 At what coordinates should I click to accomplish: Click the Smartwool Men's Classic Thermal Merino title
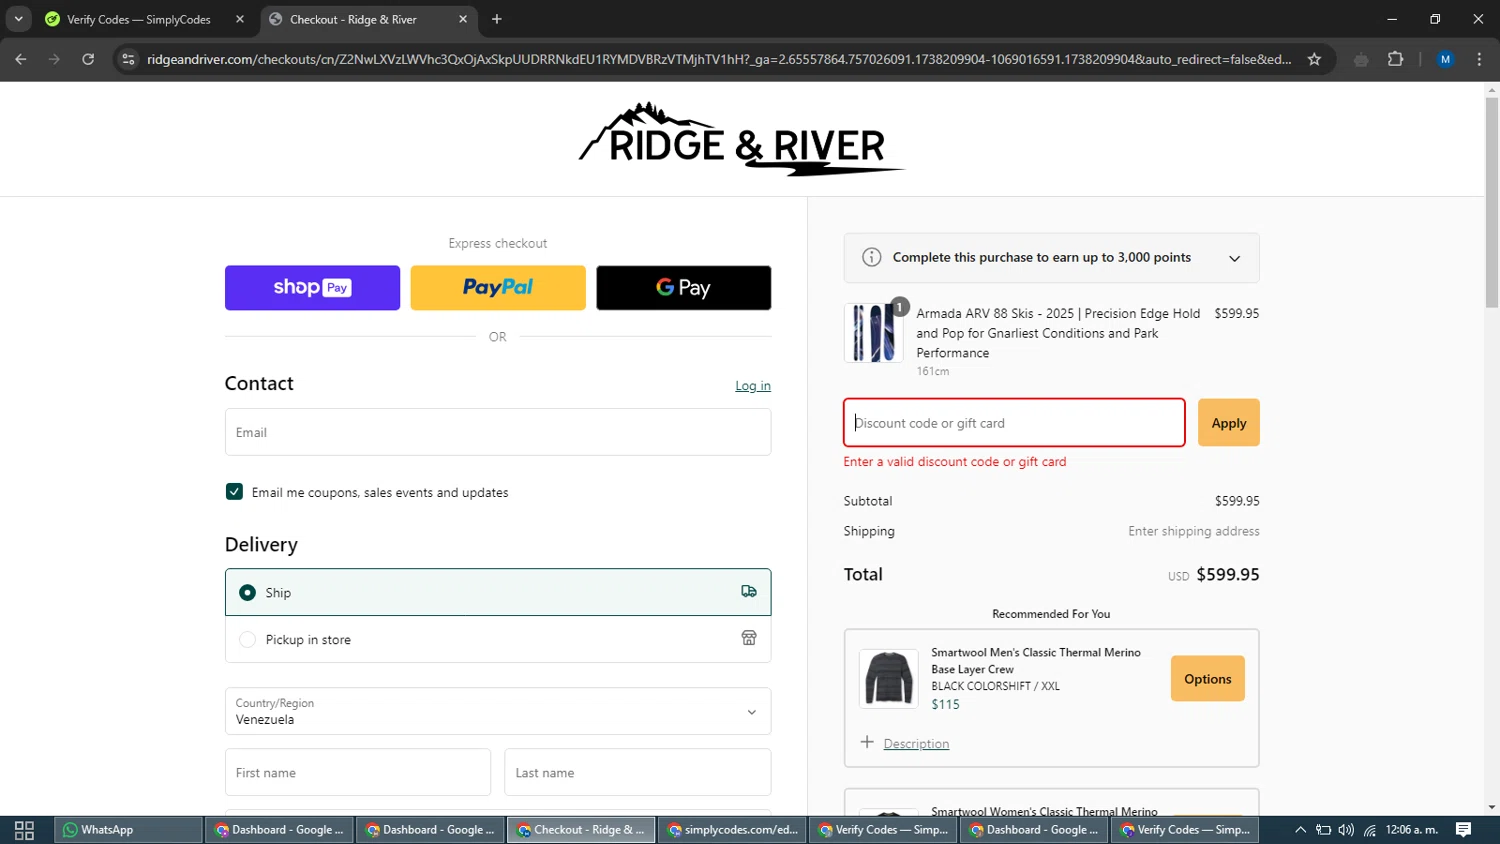1036,661
